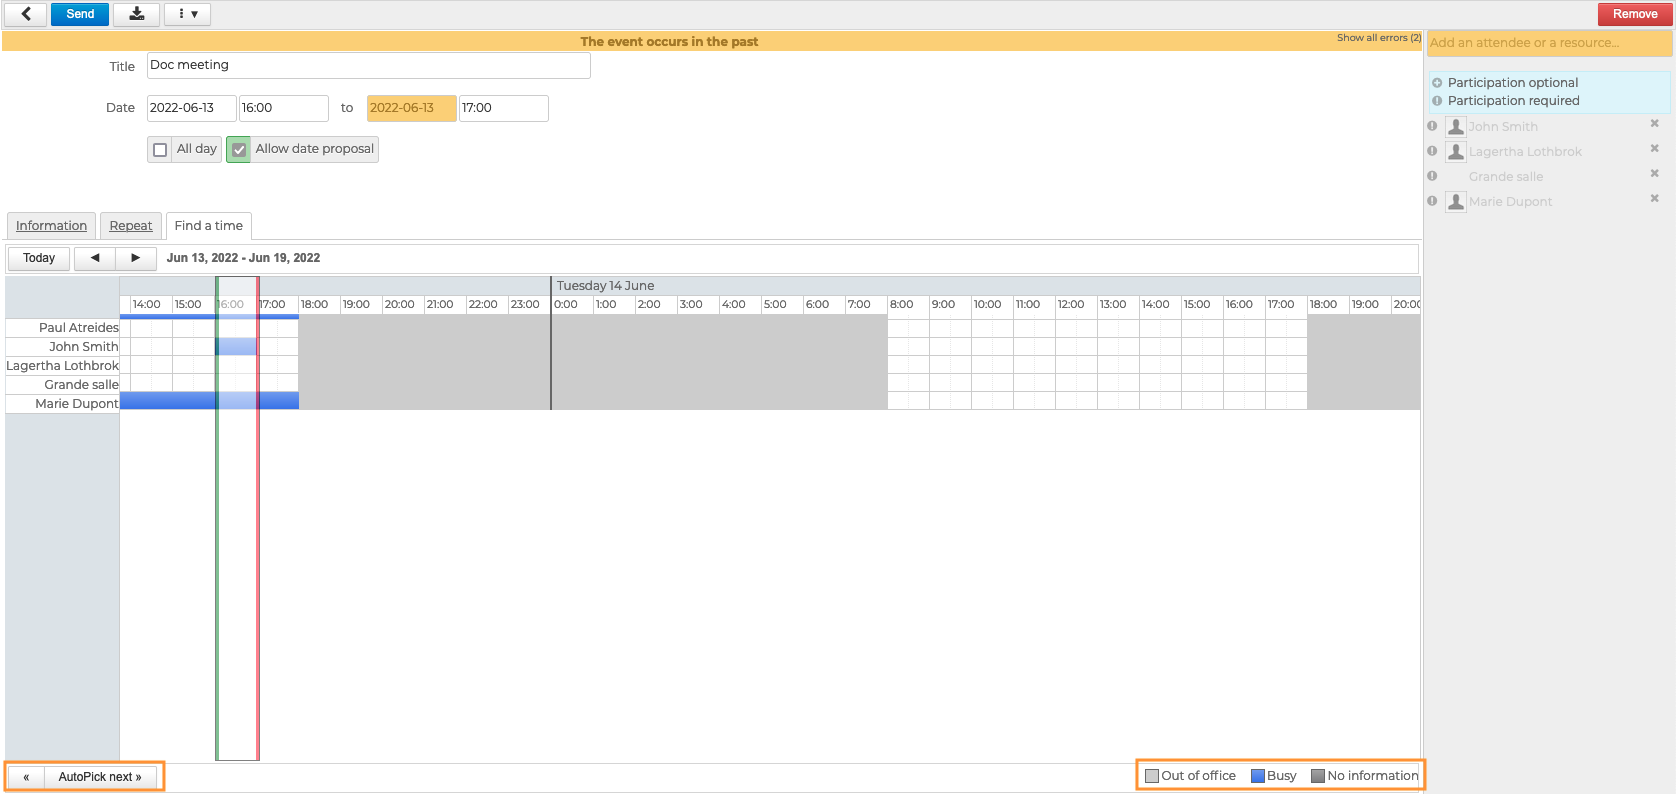Remove Lagertha Lothbrok from attendees
Viewport: 1676px width, 794px height.
(1654, 149)
